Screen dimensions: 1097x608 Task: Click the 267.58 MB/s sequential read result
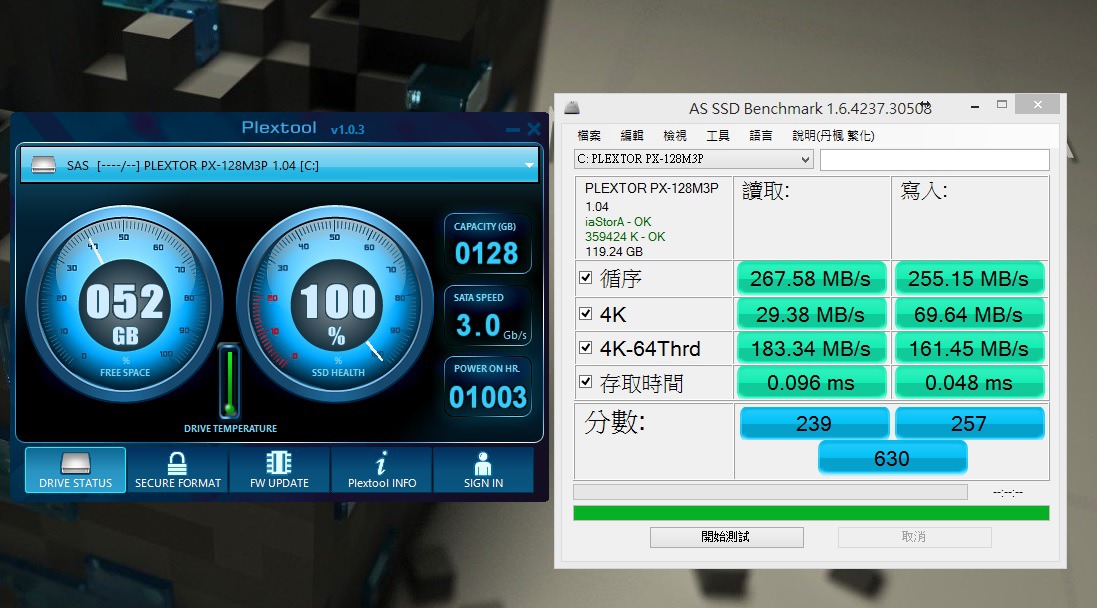point(811,278)
